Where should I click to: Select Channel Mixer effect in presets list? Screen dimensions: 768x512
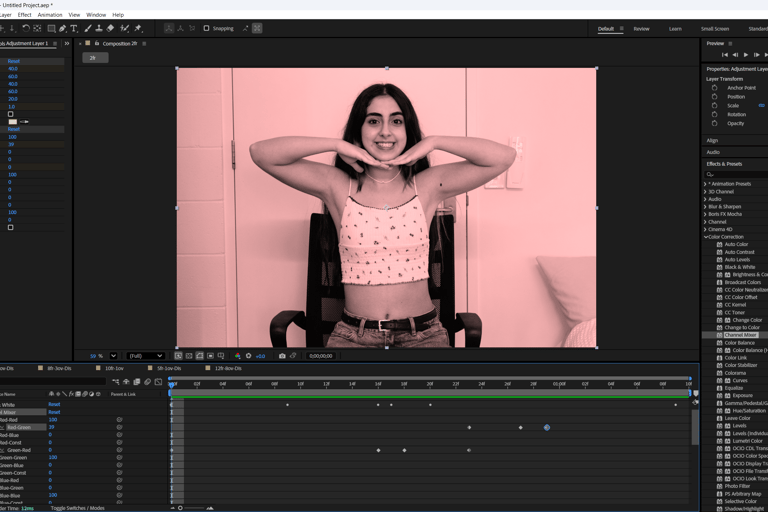click(x=740, y=335)
